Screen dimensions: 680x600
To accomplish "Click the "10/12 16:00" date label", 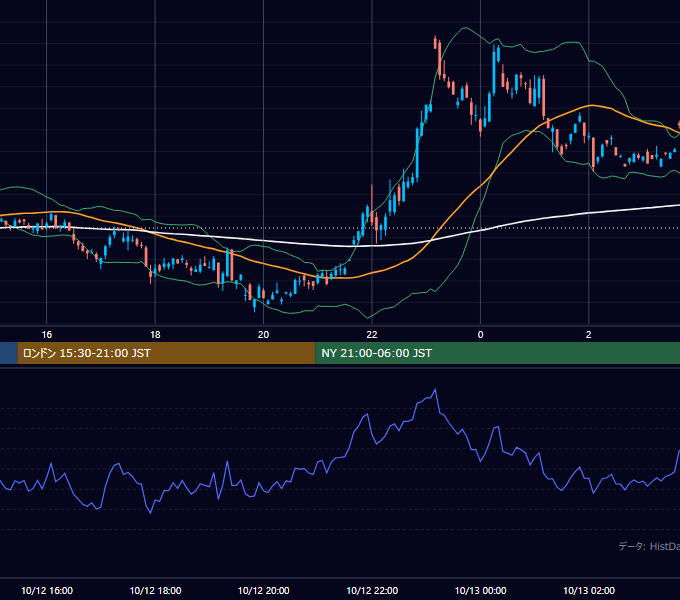I will (x=47, y=590).
